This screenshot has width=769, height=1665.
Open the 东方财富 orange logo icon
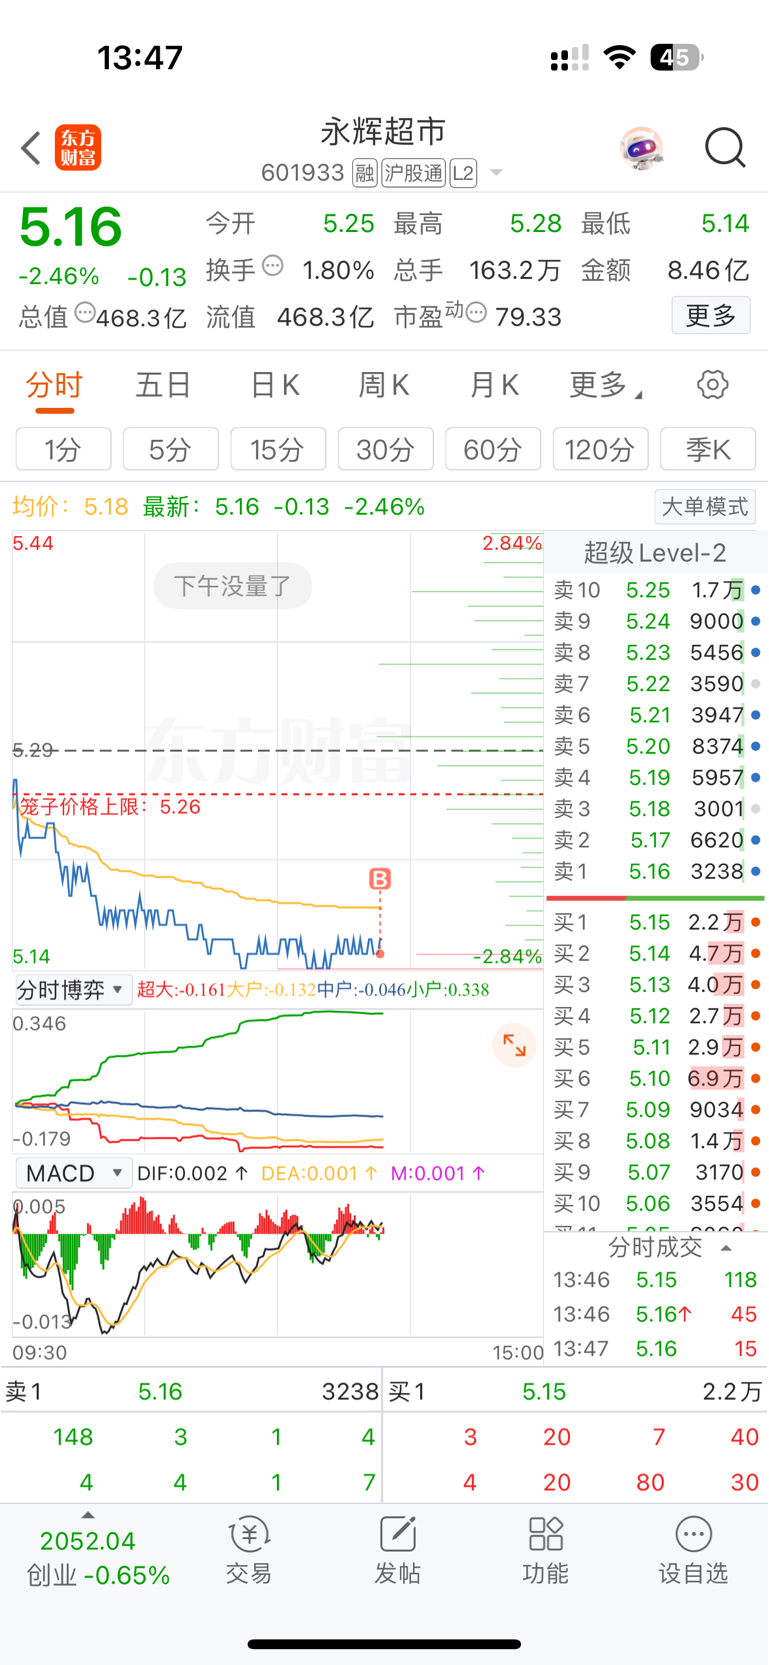pos(78,148)
